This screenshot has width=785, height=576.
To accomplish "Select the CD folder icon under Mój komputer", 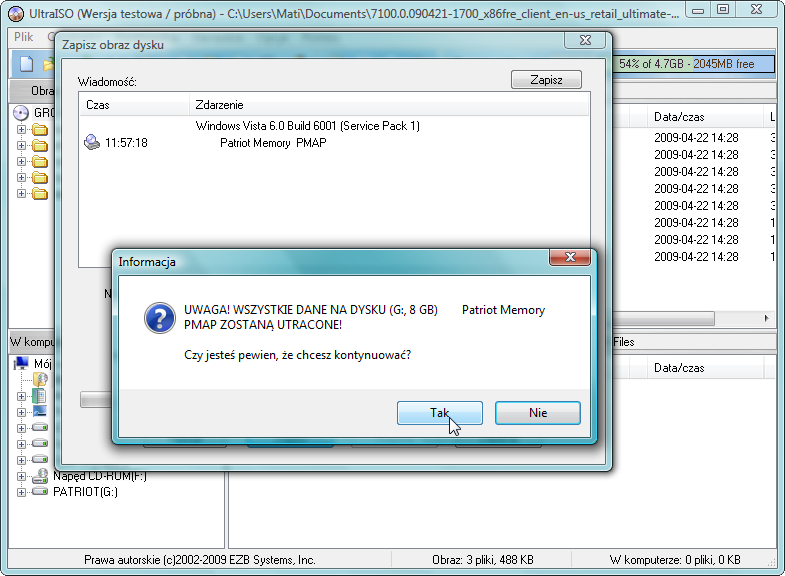I will [40, 380].
